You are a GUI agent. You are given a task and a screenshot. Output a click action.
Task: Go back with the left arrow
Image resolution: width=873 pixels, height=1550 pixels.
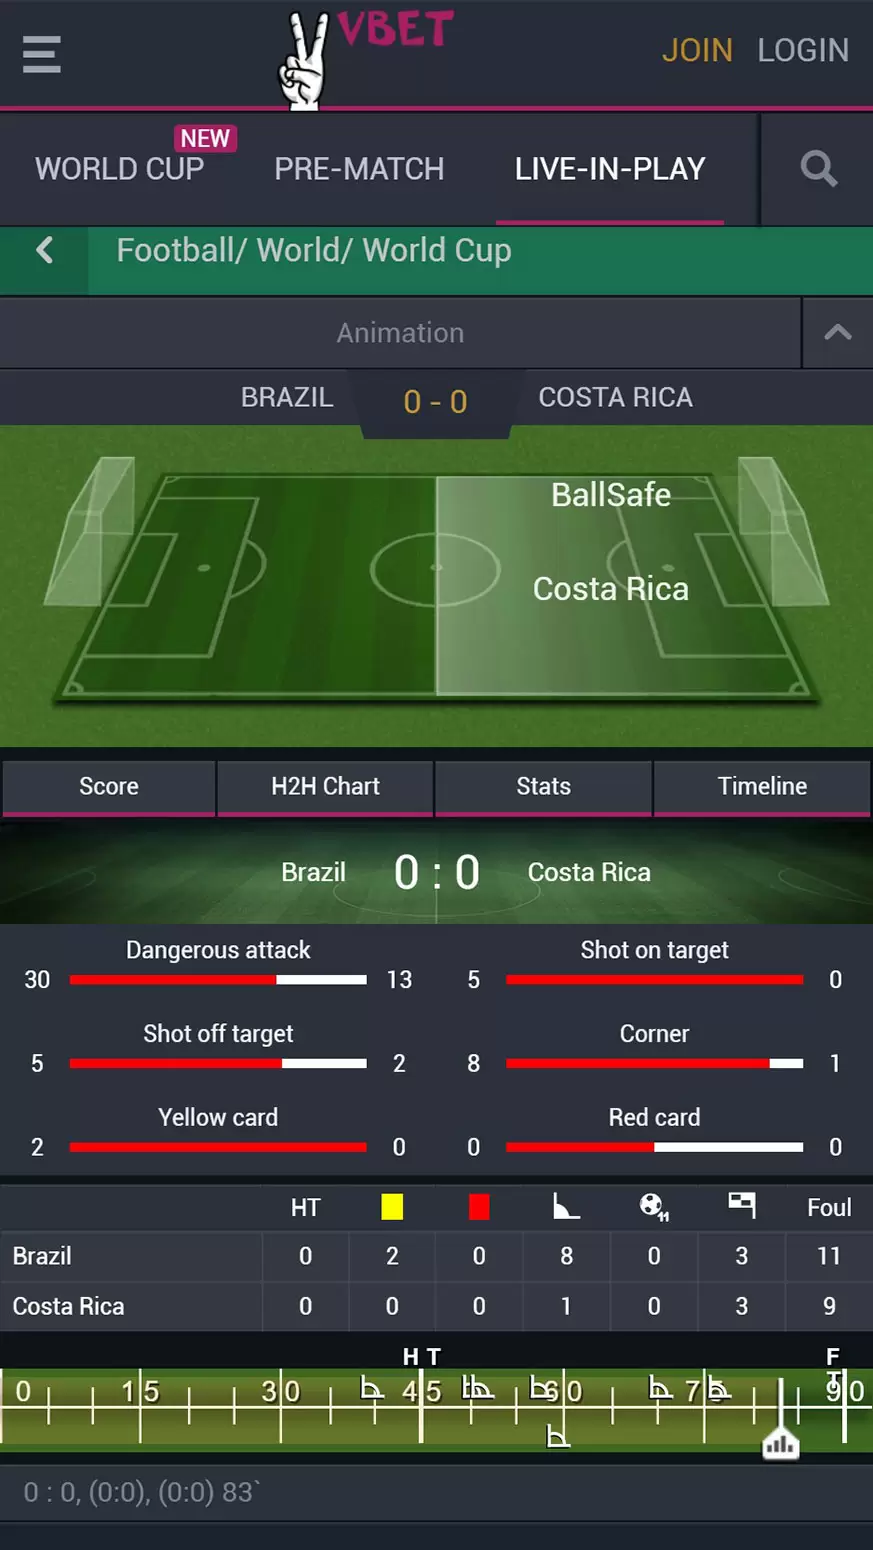pyautogui.click(x=44, y=250)
